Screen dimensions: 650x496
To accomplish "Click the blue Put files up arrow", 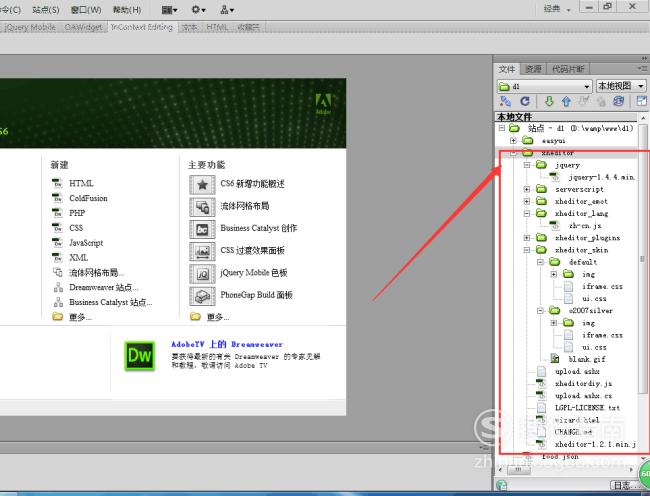I will 566,101.
